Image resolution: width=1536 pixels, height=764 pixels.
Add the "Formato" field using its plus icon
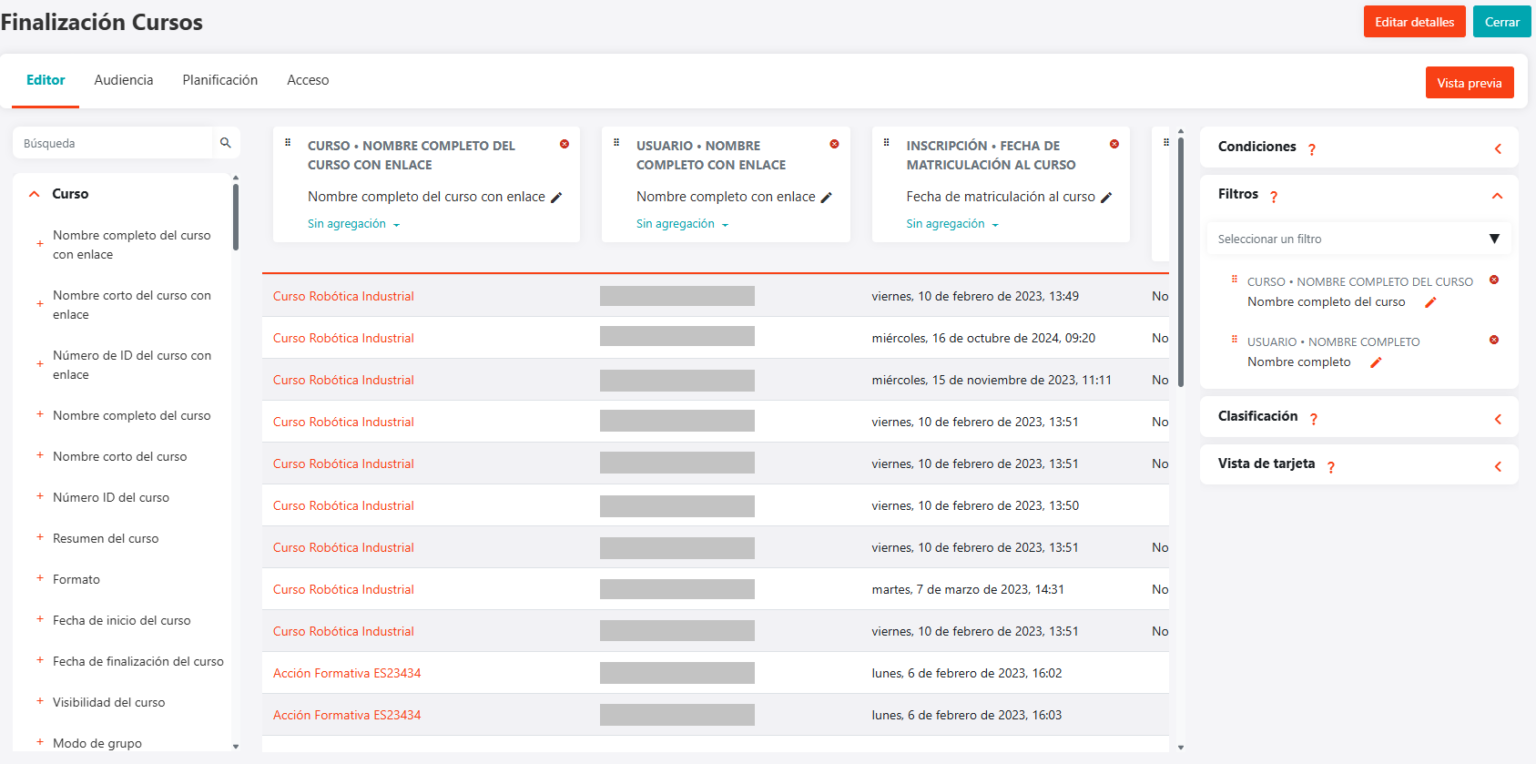pyautogui.click(x=40, y=579)
